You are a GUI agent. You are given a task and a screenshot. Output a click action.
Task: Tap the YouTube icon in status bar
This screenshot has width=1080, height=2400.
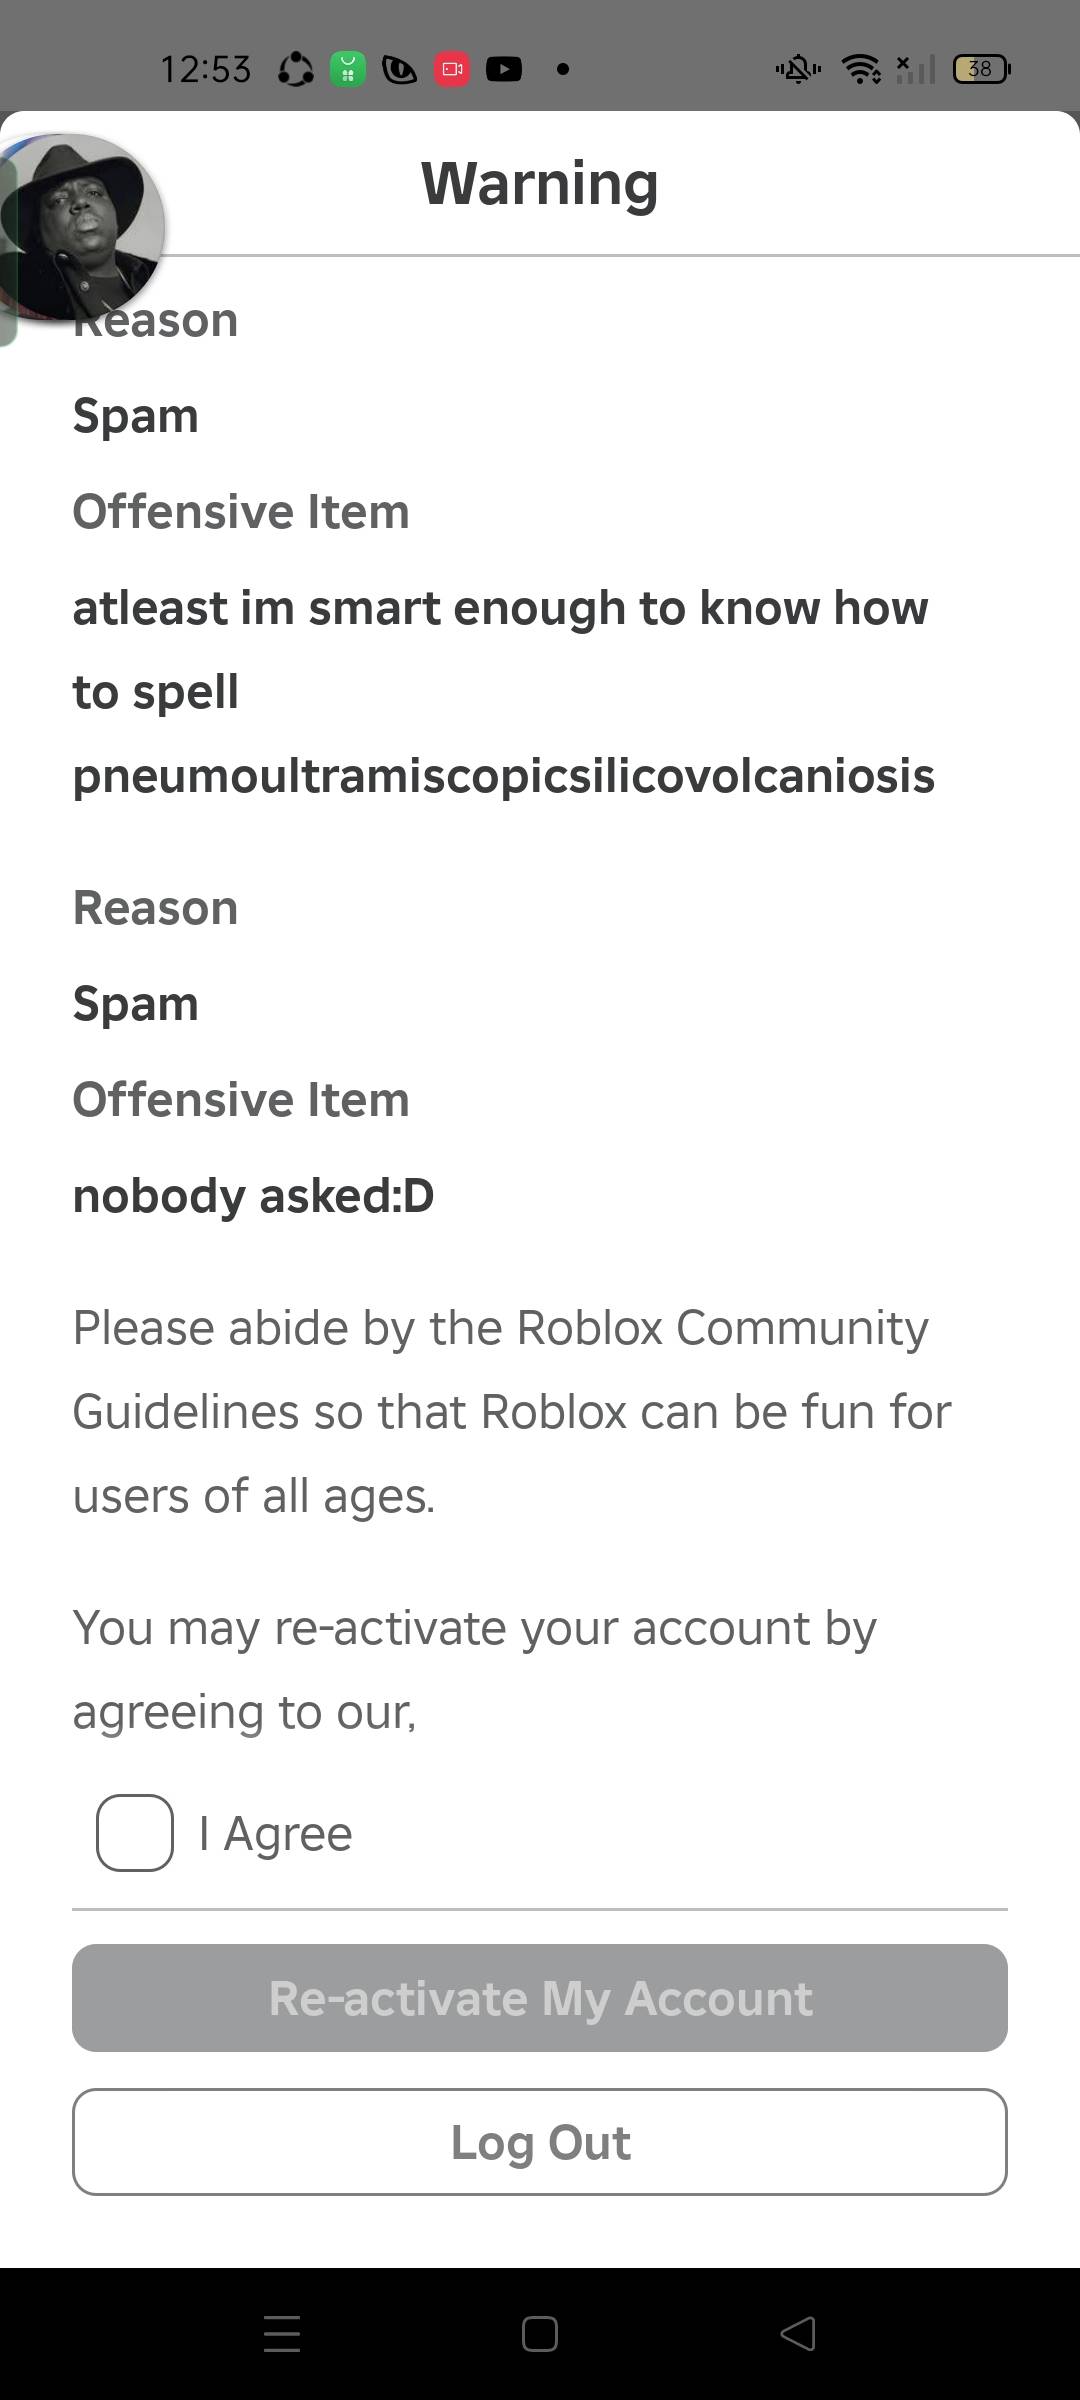point(504,69)
